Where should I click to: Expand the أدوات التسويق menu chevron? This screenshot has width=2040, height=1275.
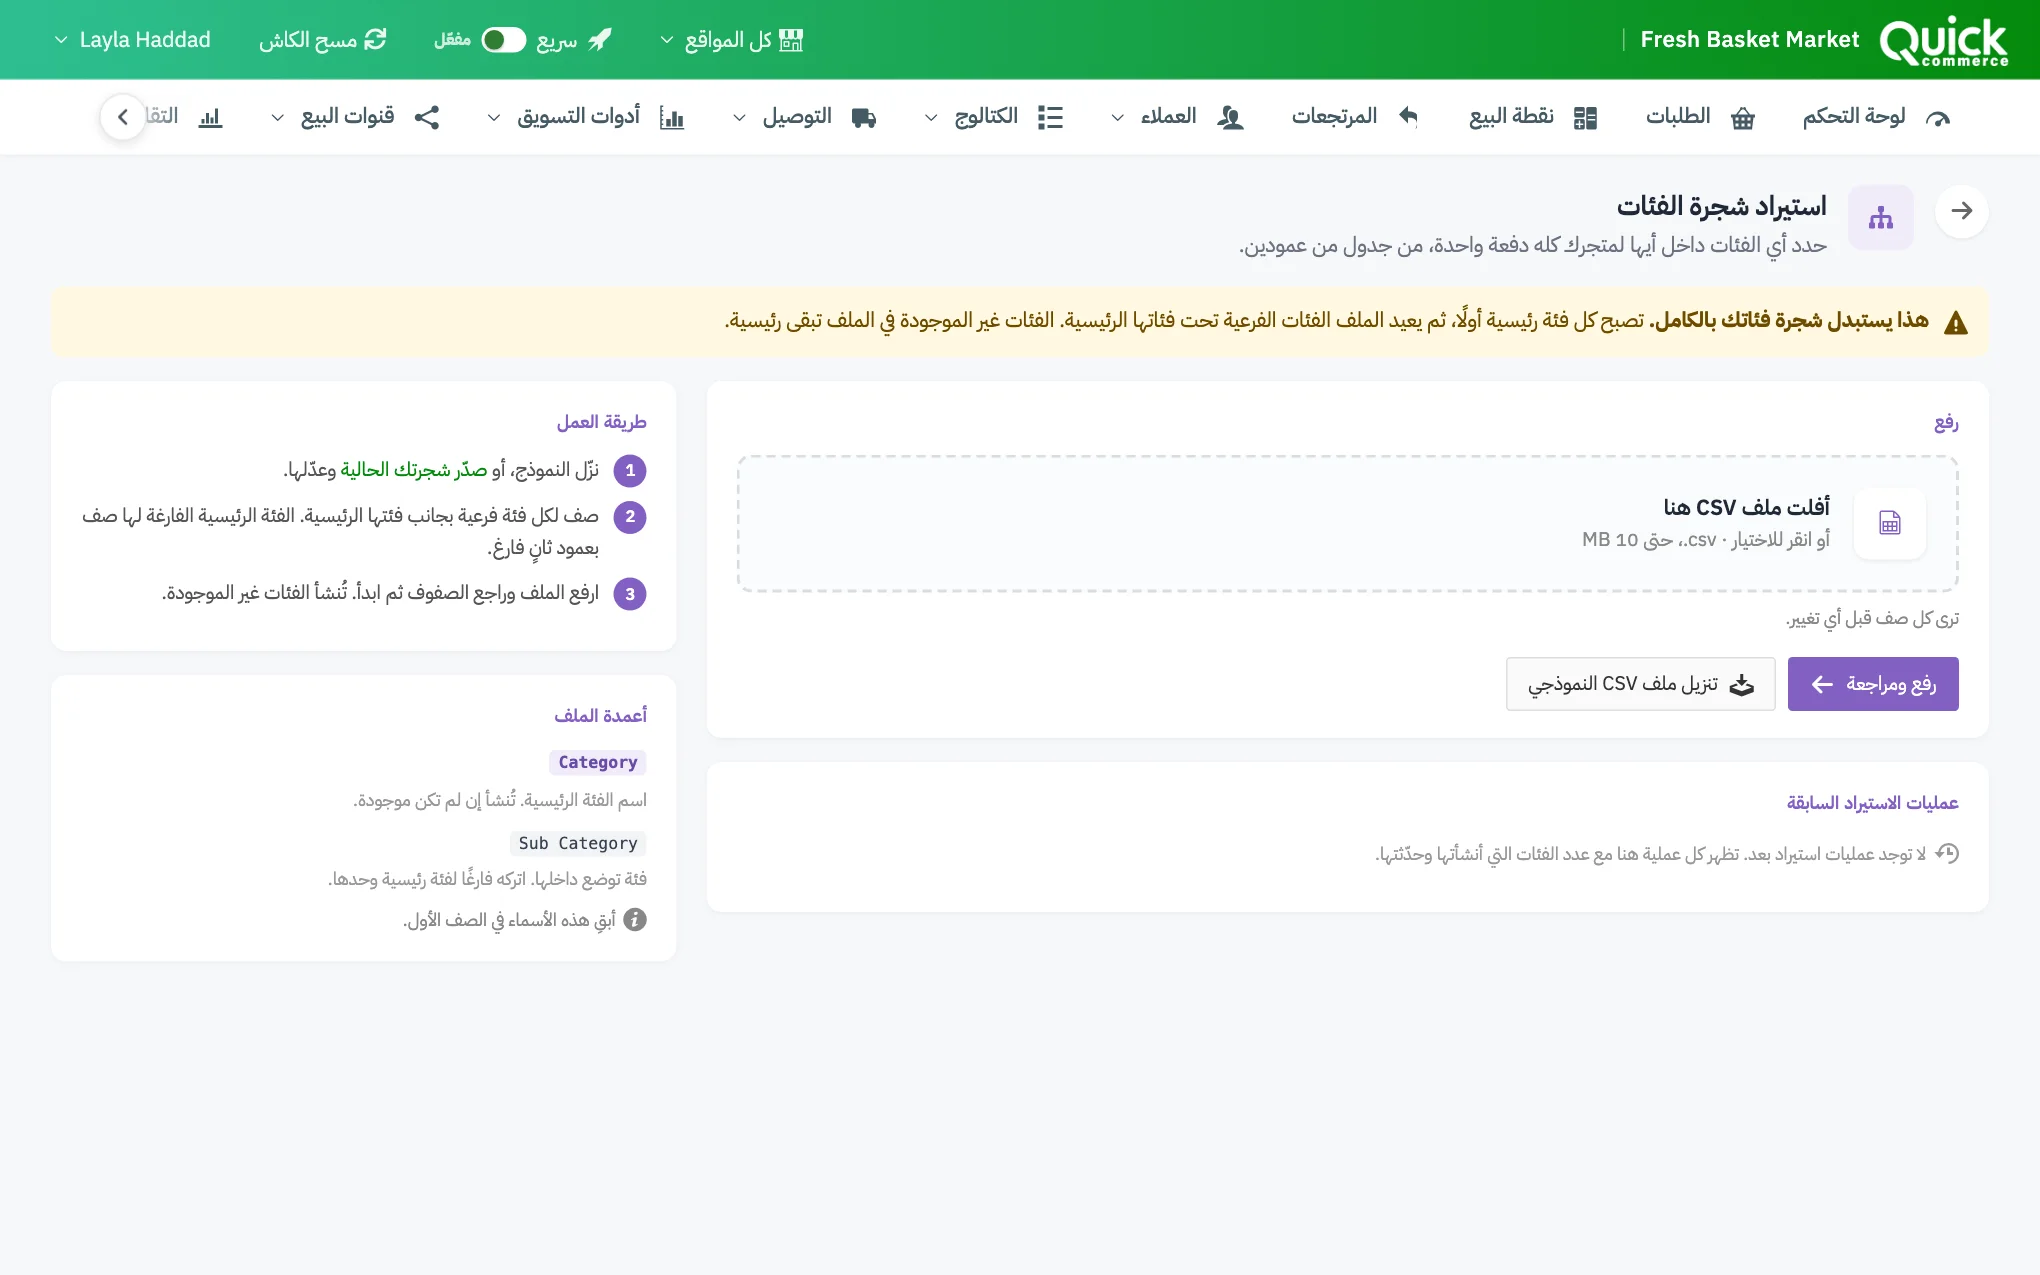493,118
